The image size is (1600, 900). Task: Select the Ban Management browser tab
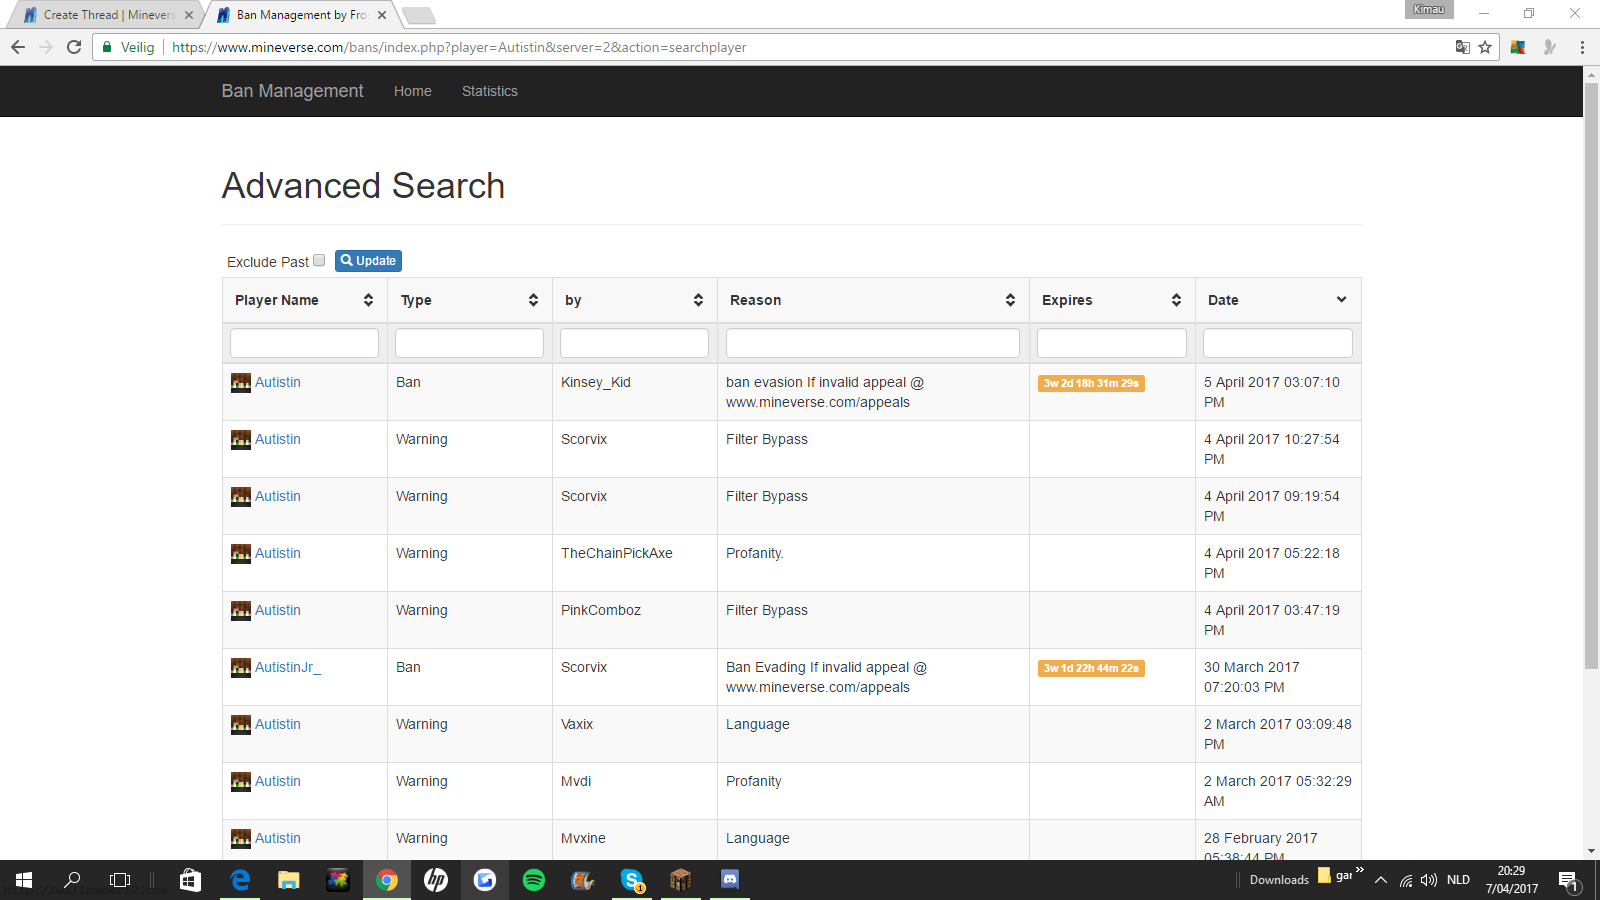coord(302,15)
